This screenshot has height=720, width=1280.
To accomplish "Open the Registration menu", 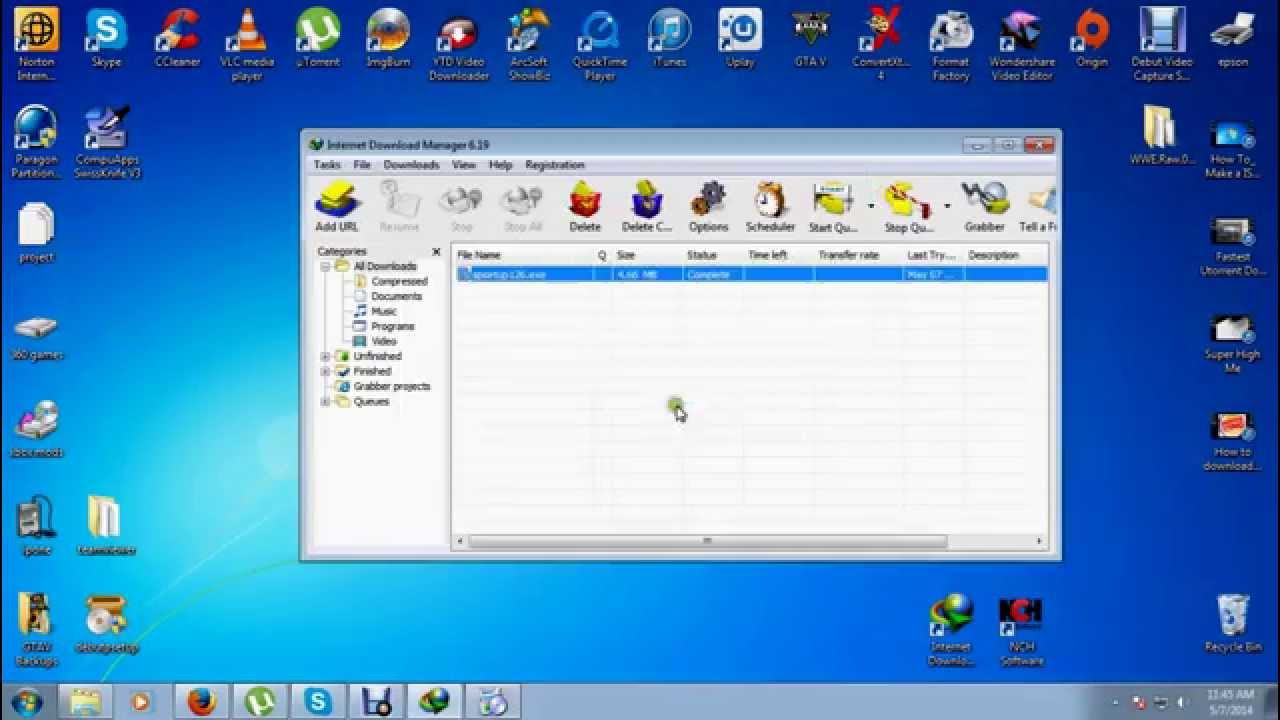I will click(554, 165).
